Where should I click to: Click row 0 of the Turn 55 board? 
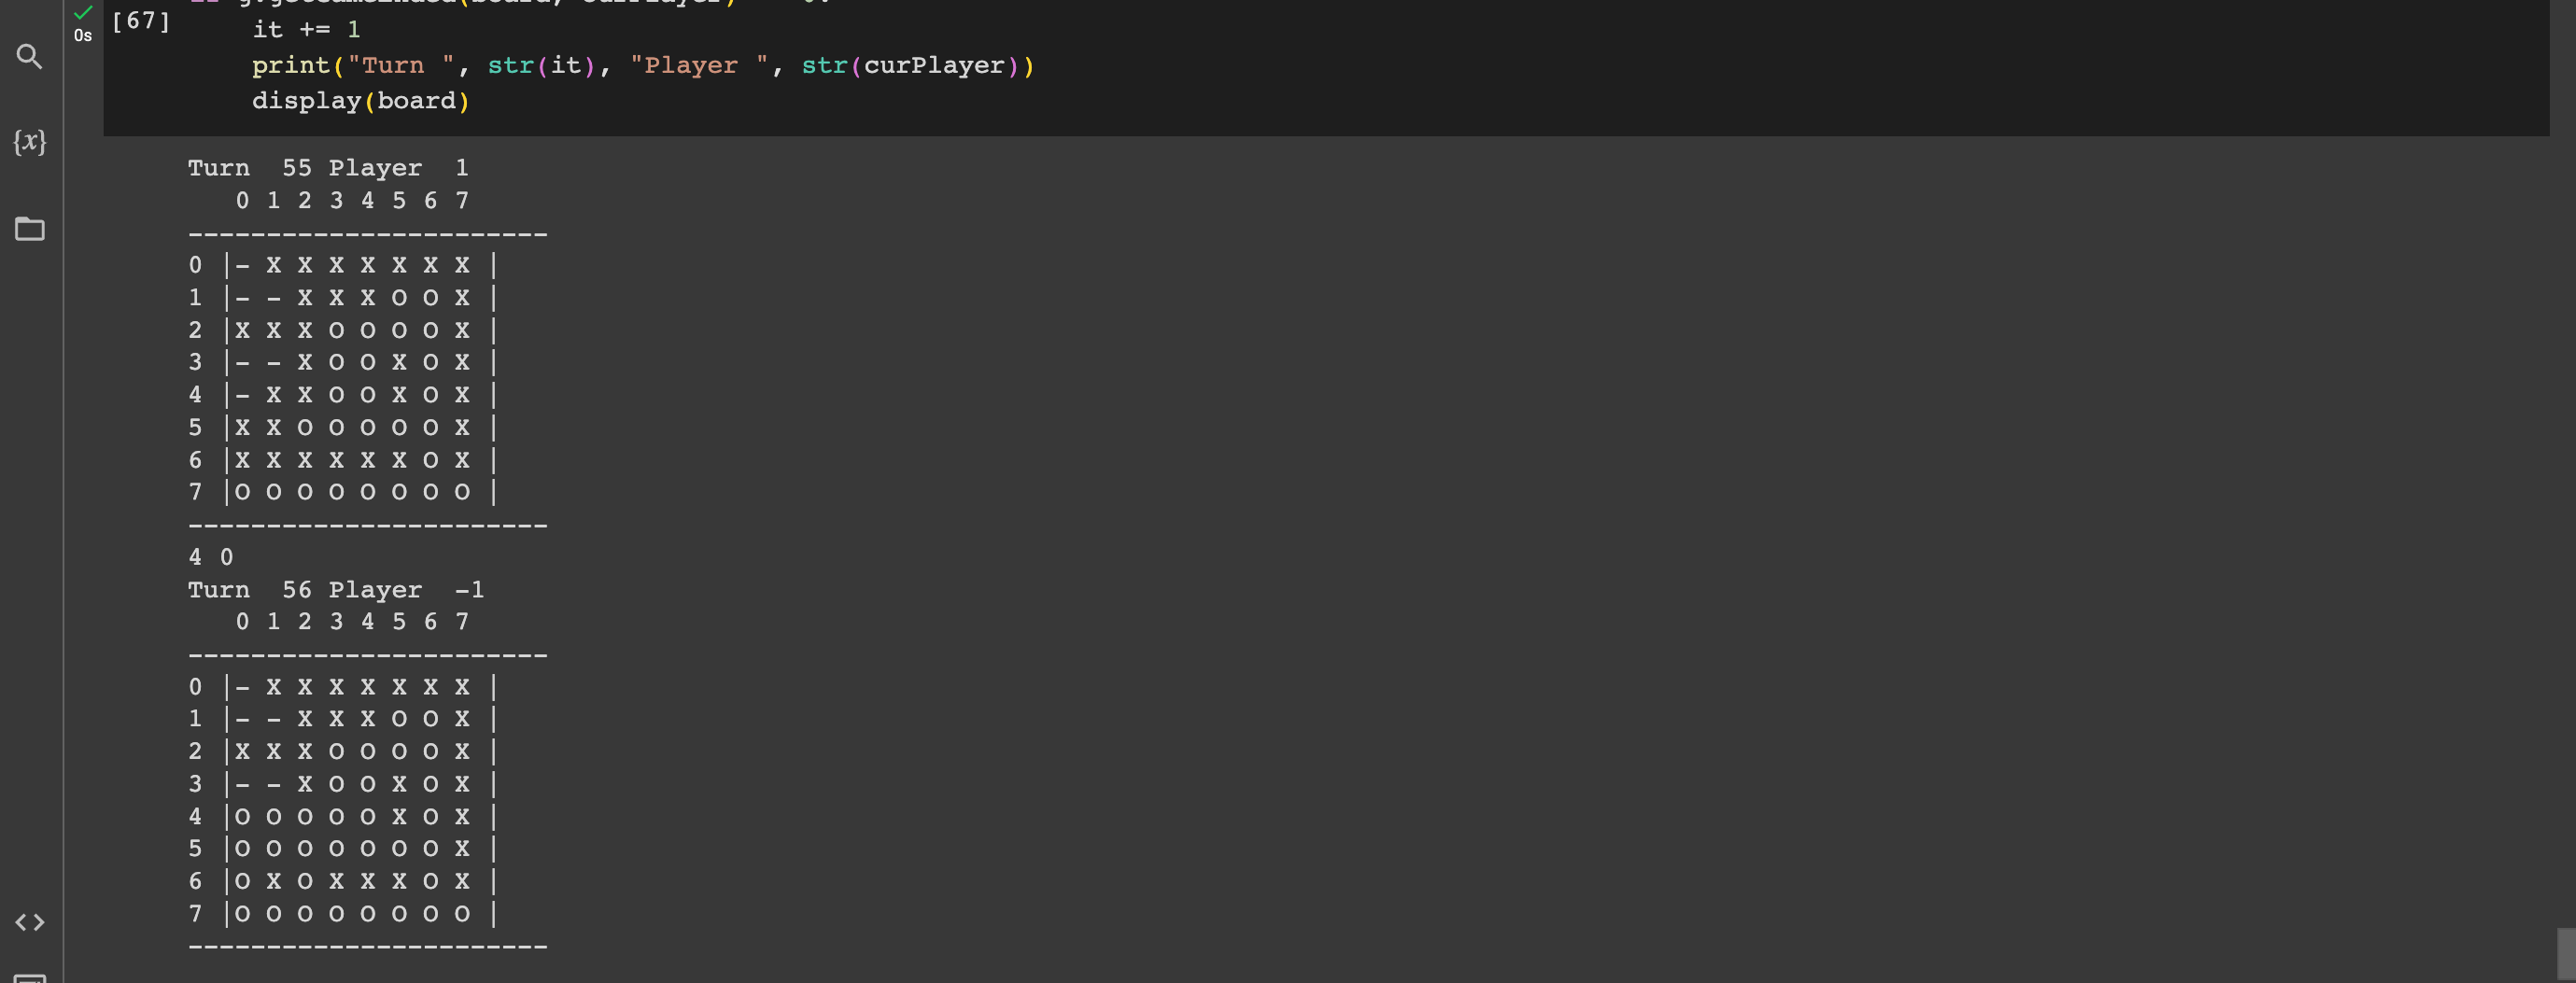click(343, 265)
